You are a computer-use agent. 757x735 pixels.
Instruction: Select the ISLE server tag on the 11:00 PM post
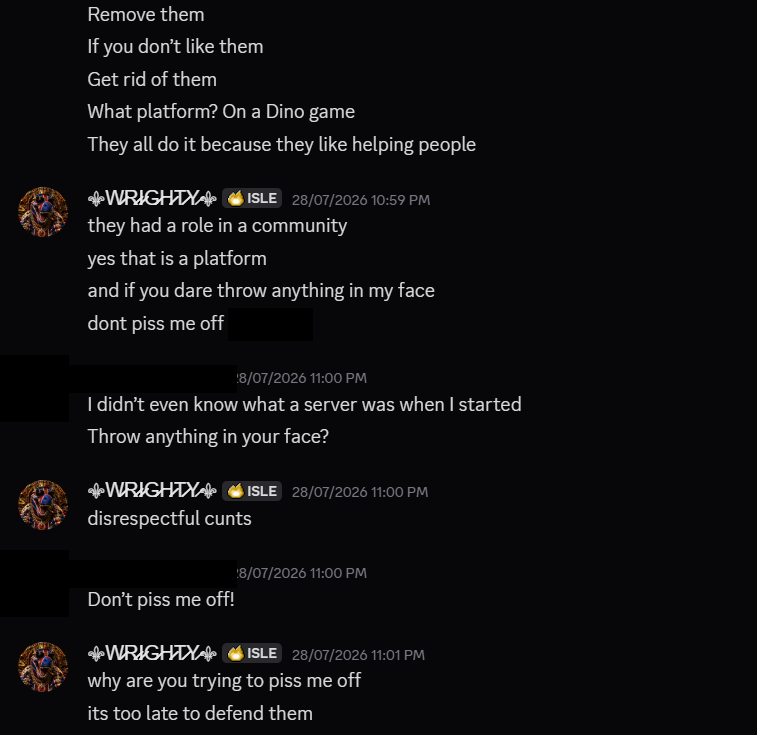click(252, 491)
